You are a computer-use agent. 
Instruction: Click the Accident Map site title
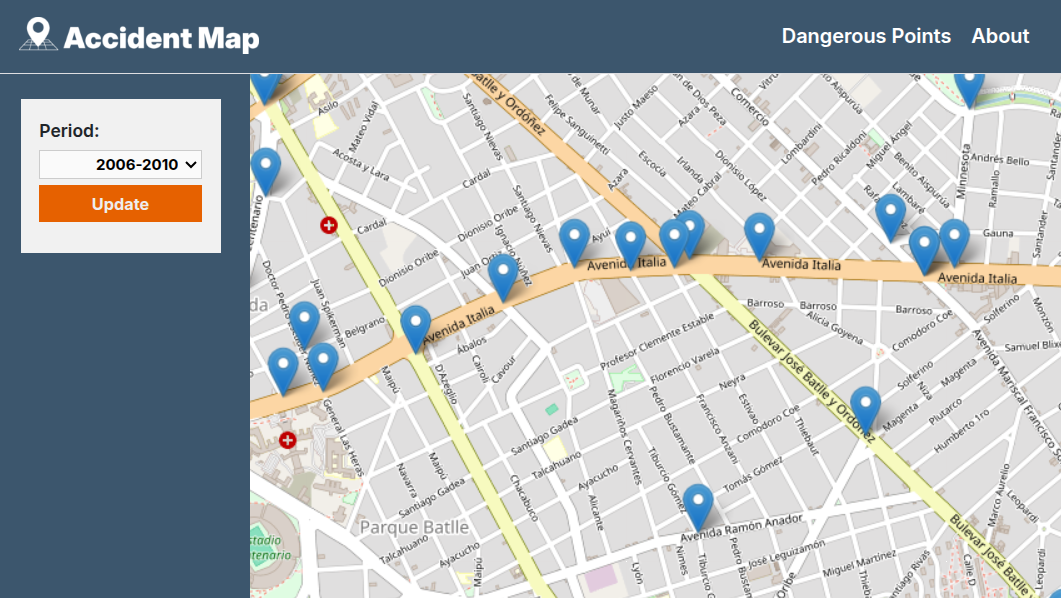[x=161, y=38]
